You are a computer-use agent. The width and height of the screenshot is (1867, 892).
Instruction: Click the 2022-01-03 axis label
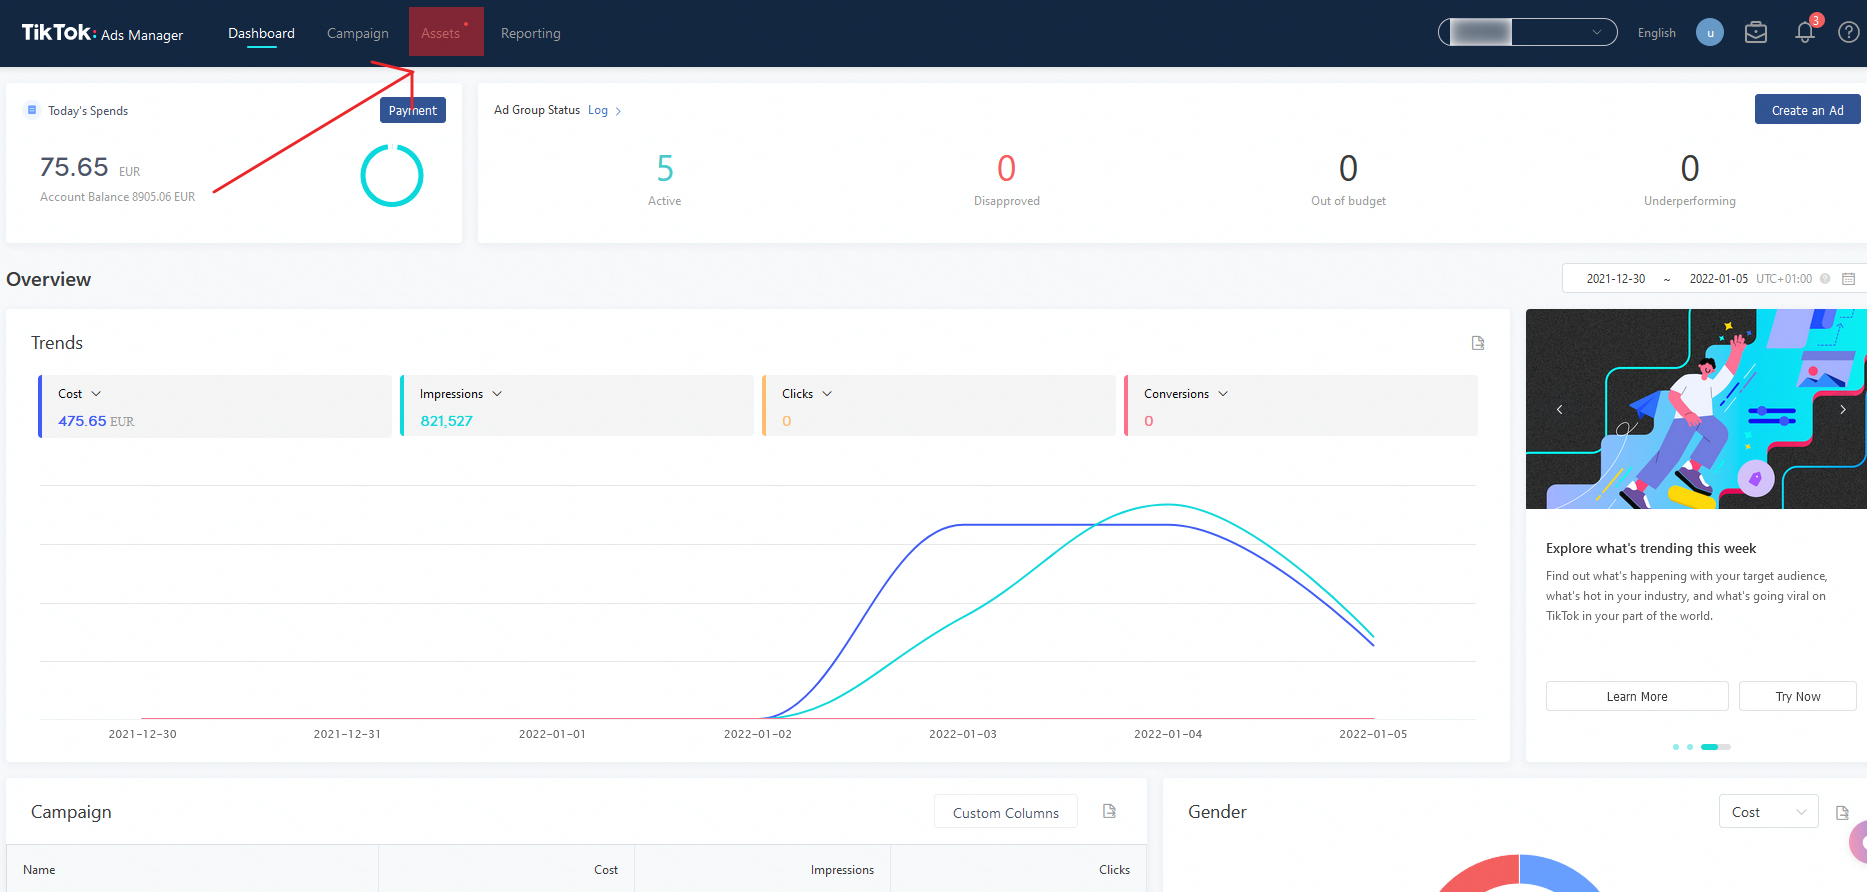click(963, 734)
